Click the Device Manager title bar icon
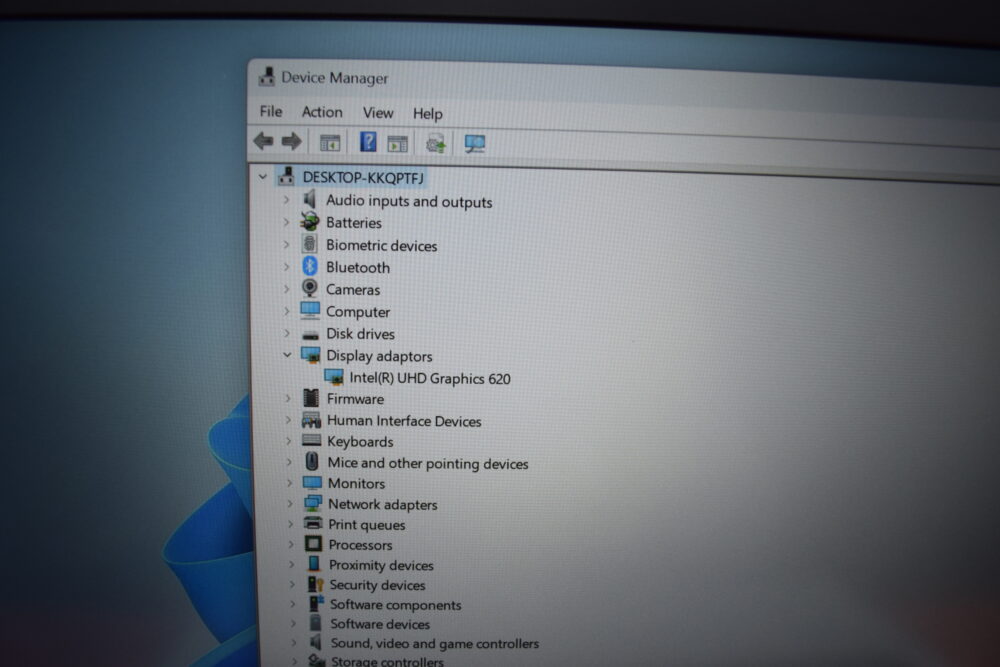This screenshot has width=1000, height=667. point(267,77)
